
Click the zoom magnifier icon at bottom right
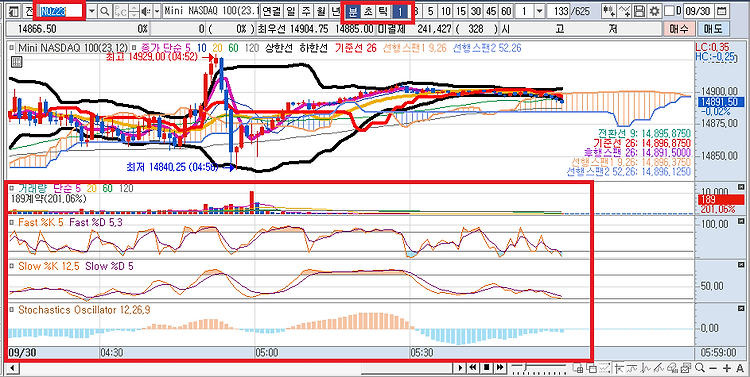[700, 367]
